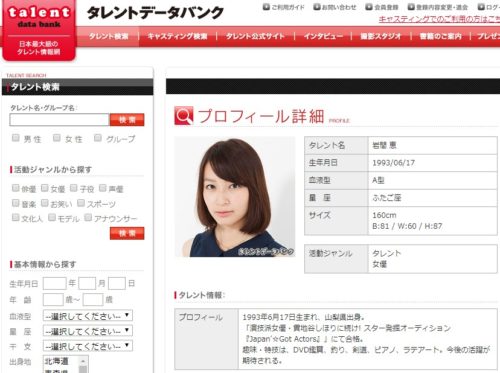This screenshot has height=373, width=500.
Task: Tick the 男性 checkbox
Action: 16,138
